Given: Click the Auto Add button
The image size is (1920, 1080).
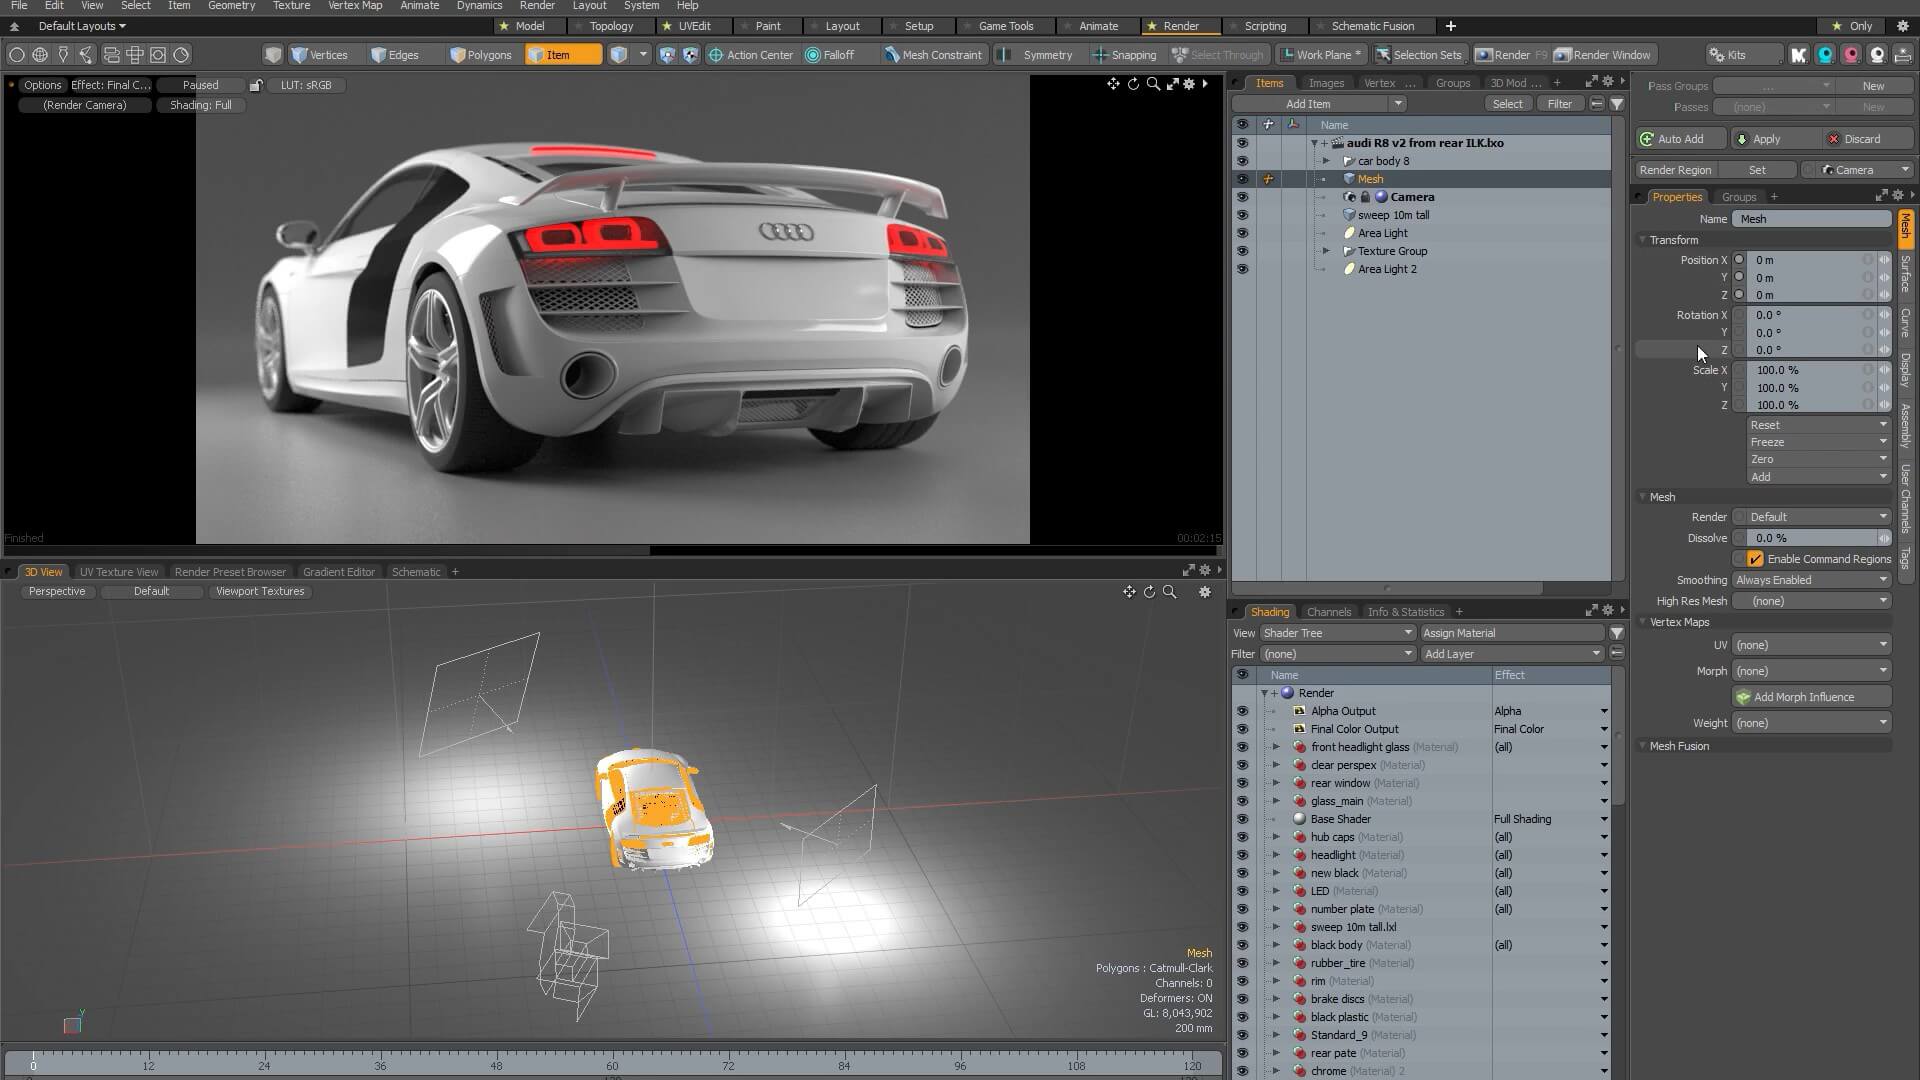Looking at the screenshot, I should pos(1682,139).
